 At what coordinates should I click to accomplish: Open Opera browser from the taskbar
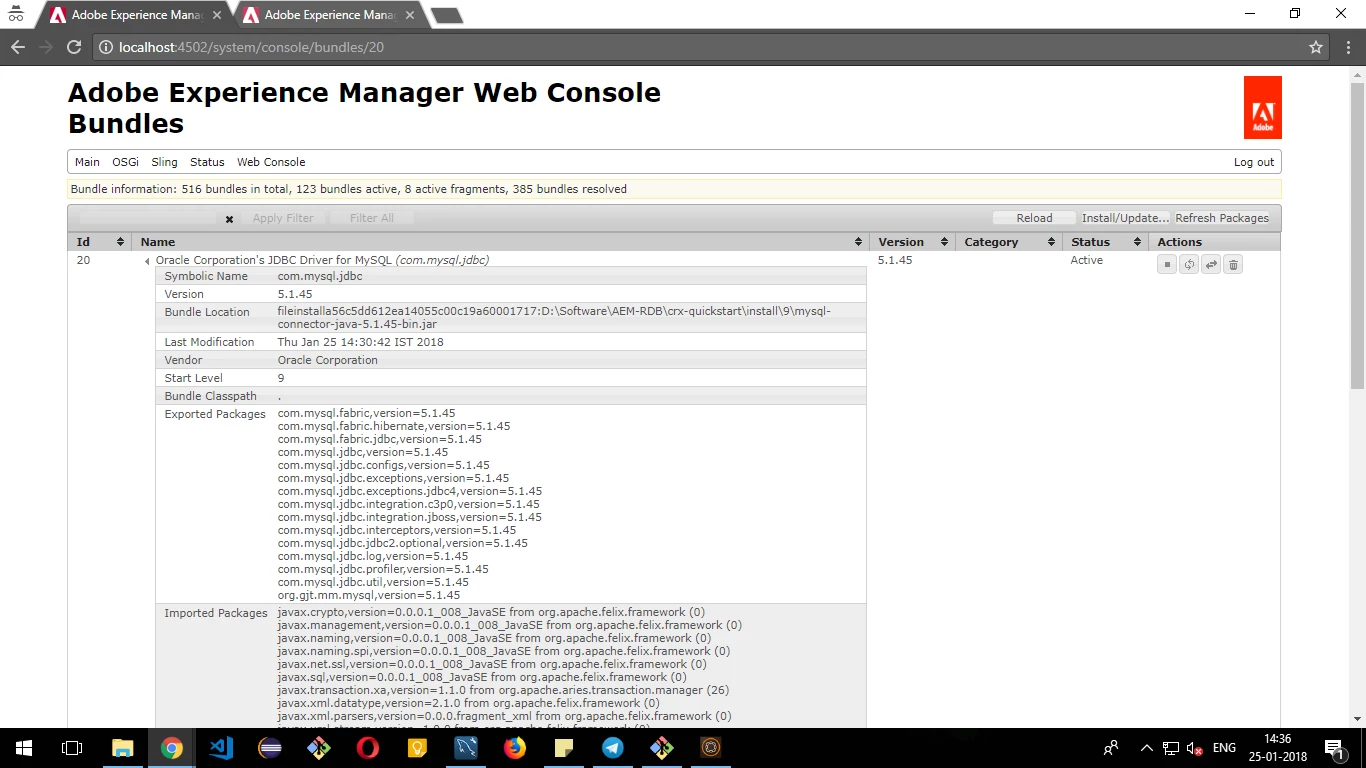368,747
